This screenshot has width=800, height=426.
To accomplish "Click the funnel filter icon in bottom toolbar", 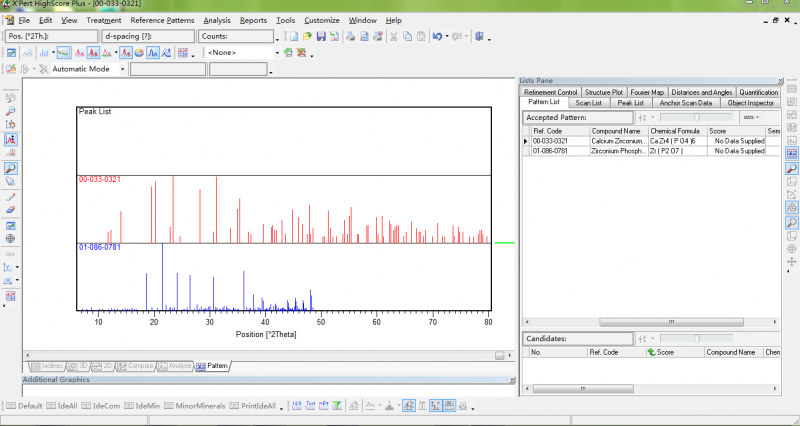I will pyautogui.click(x=339, y=405).
